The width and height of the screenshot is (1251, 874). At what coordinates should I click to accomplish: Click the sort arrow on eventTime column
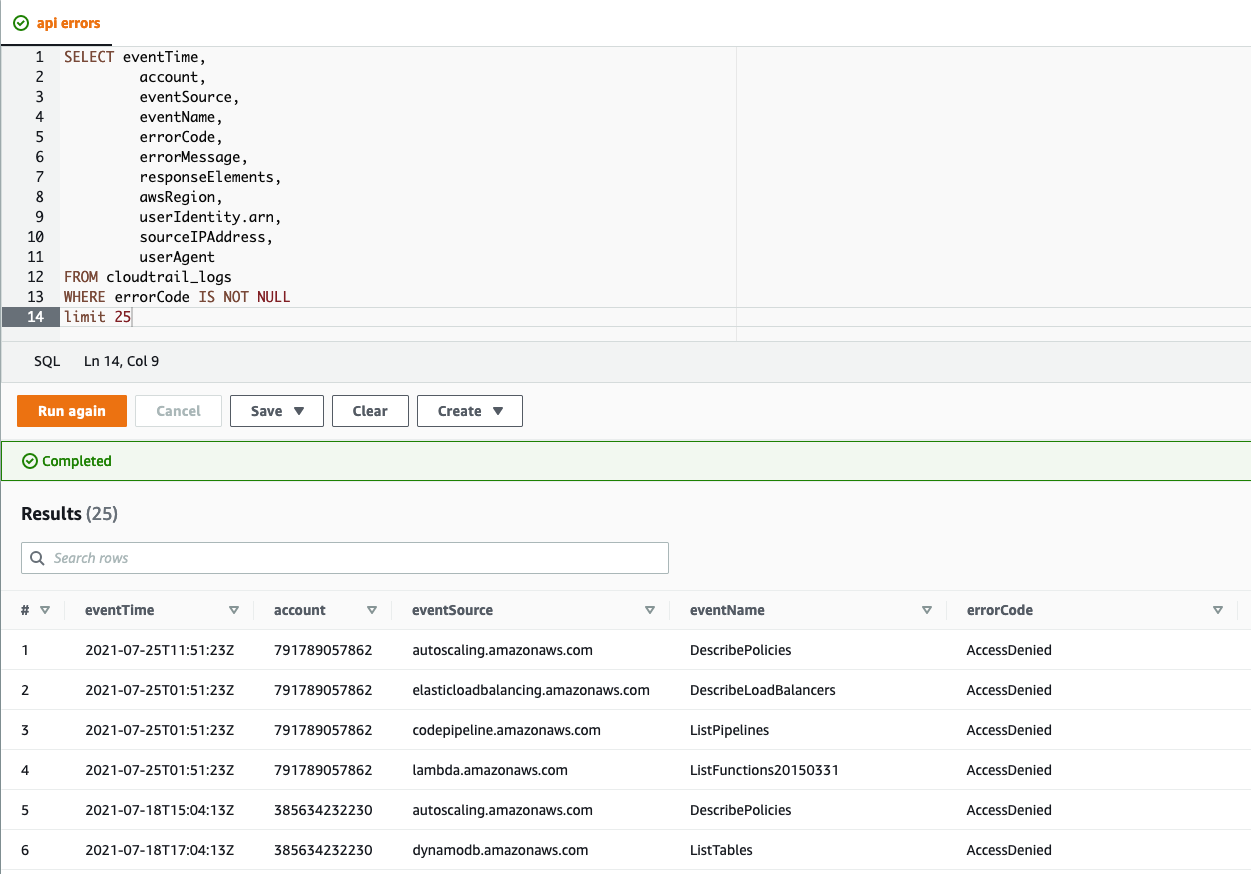[234, 610]
